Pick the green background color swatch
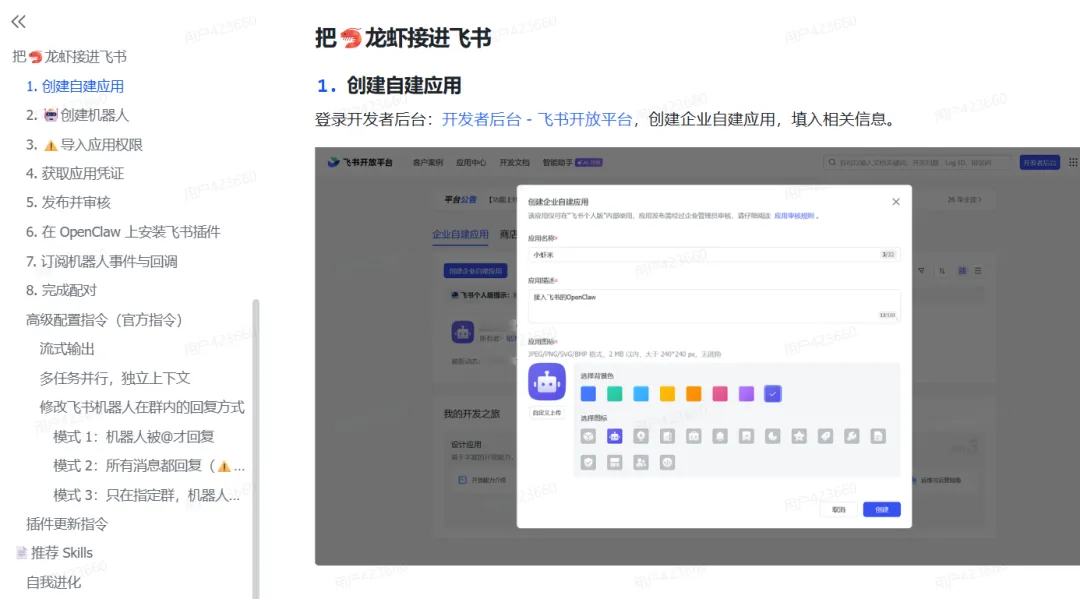Screen dimensions: 1080x599 [614, 394]
